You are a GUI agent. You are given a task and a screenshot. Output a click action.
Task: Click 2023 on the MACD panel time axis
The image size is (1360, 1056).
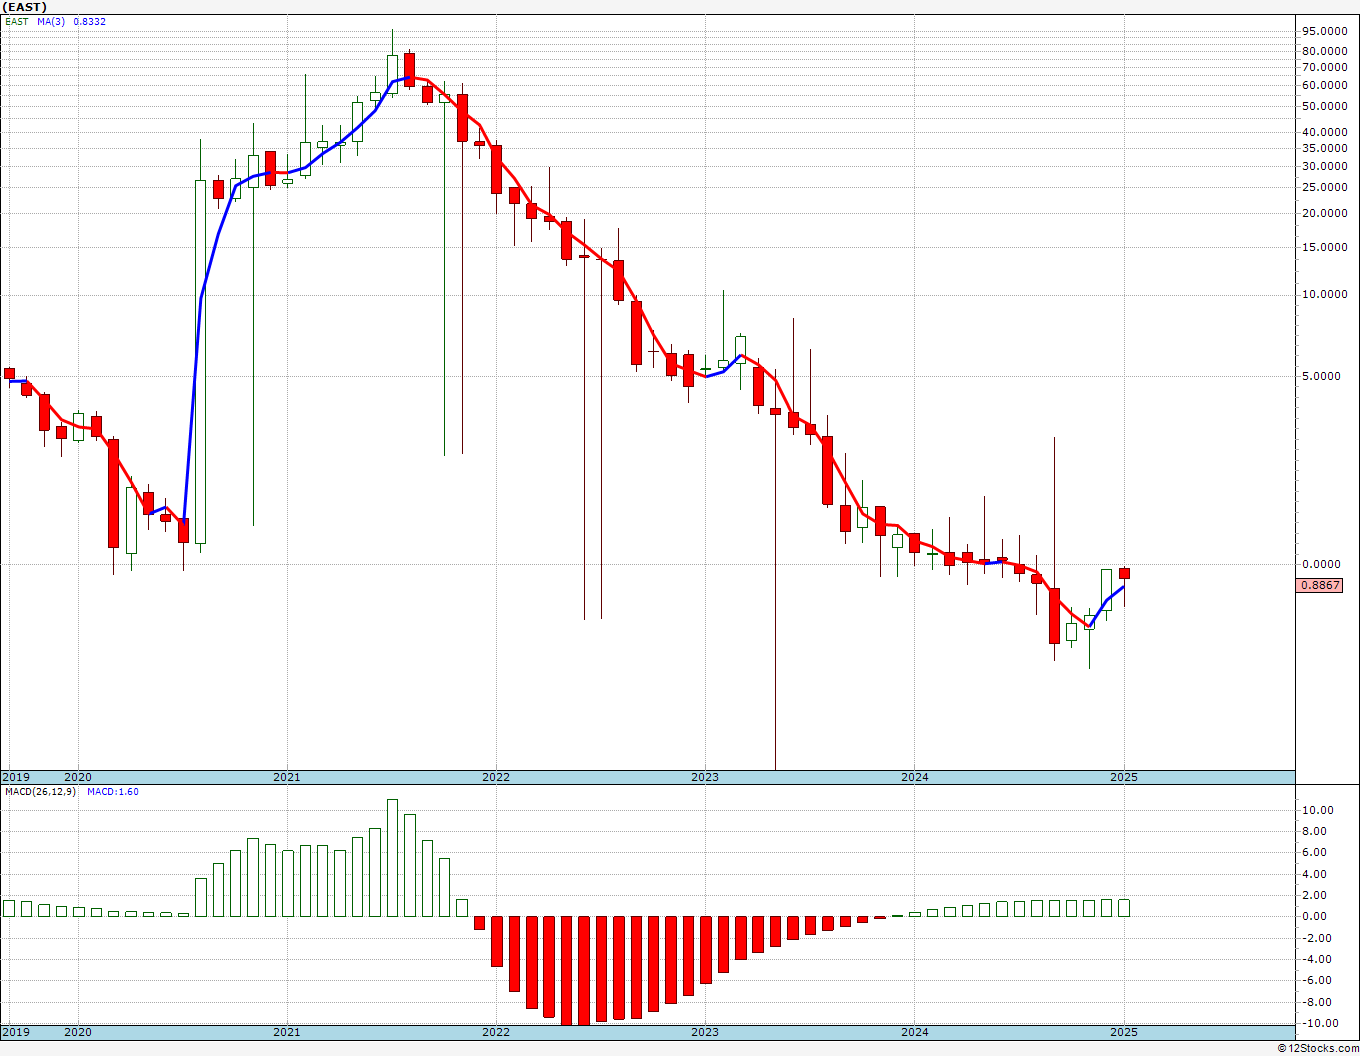point(705,1032)
